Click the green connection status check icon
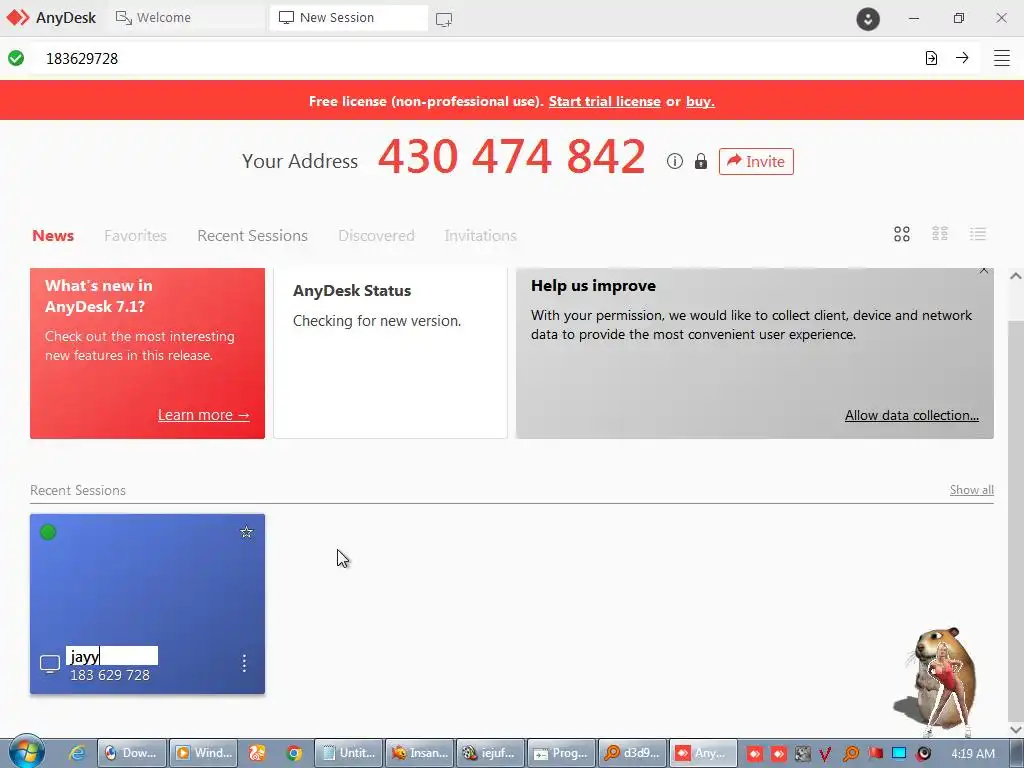 [16, 58]
